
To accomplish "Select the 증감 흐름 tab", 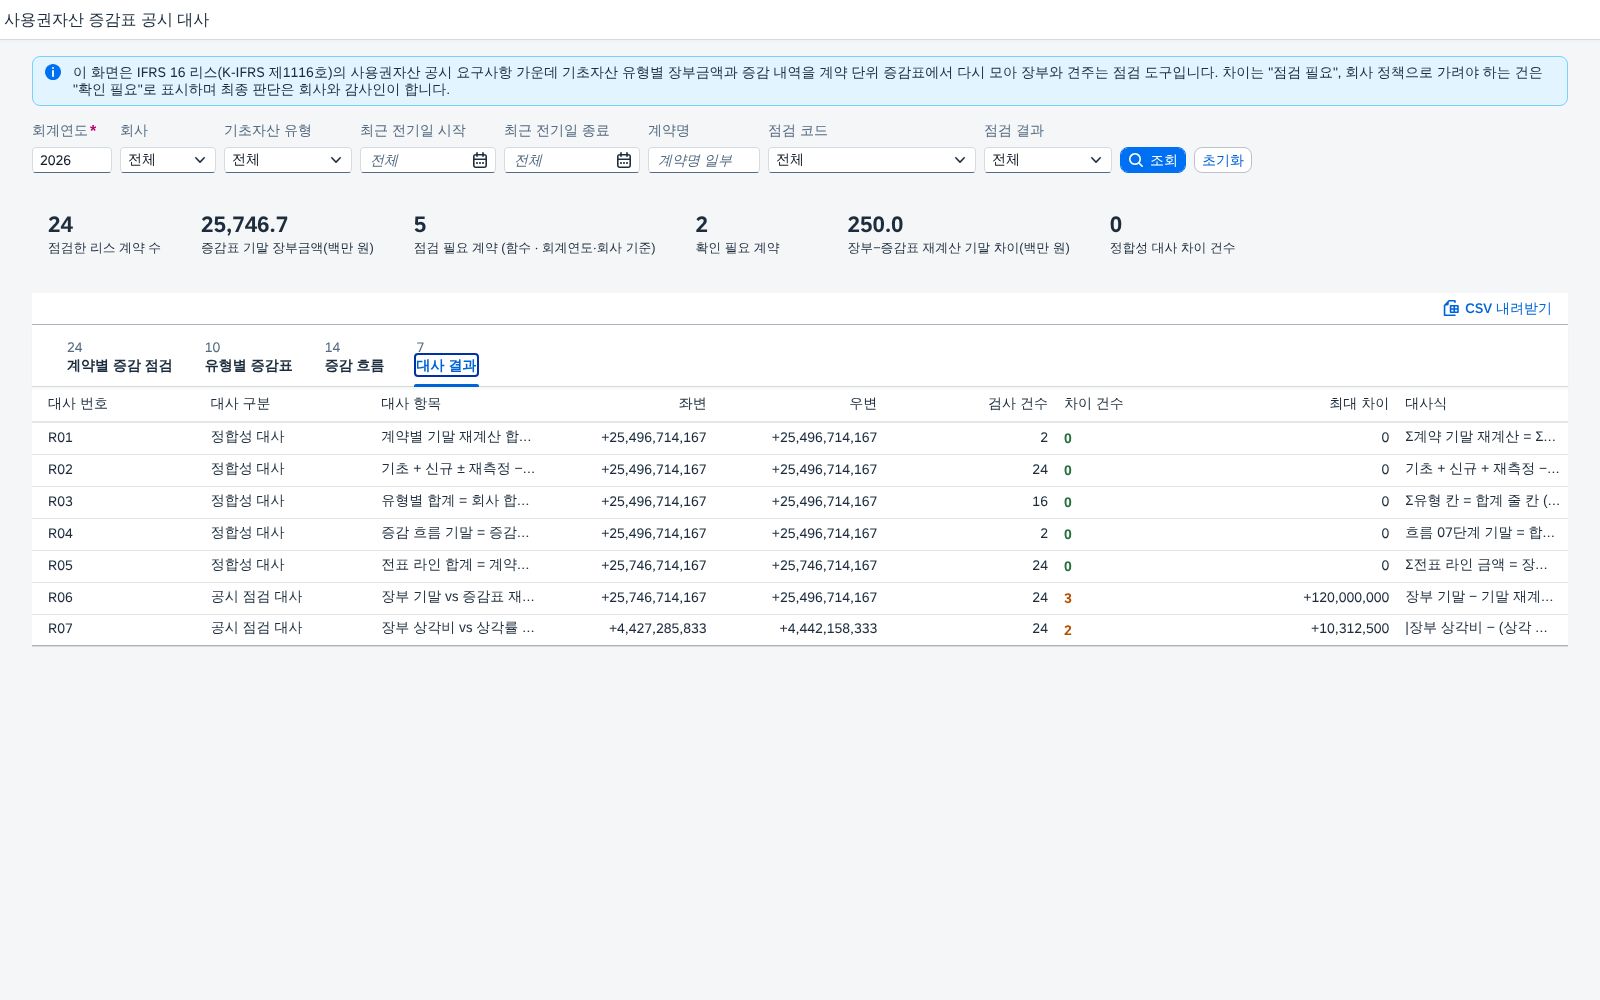I will 354,365.
